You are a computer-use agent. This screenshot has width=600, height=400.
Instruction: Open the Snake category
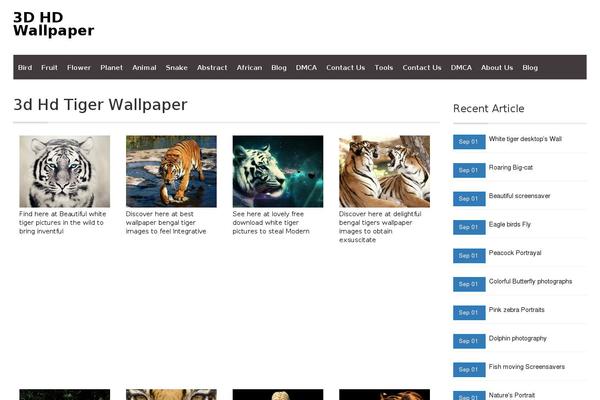click(x=176, y=68)
